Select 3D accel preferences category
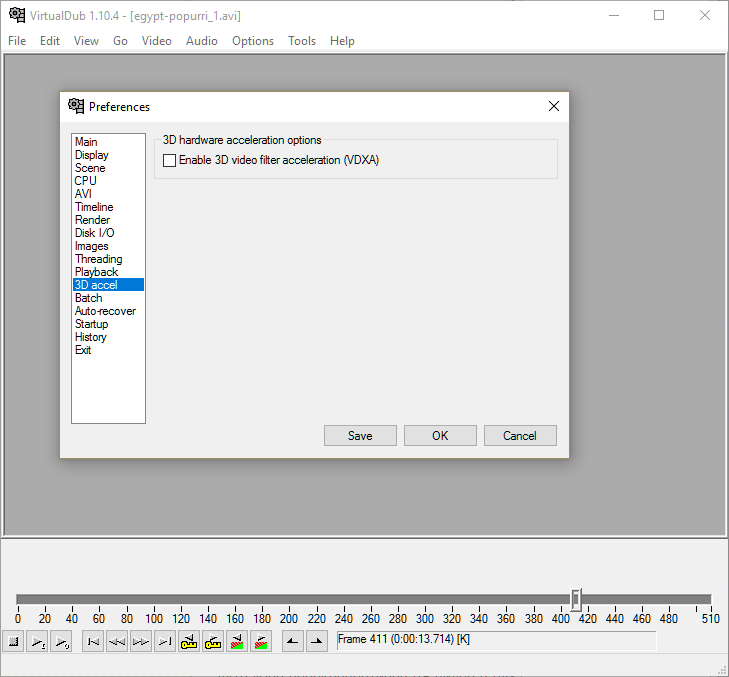The image size is (729, 677). coord(108,285)
